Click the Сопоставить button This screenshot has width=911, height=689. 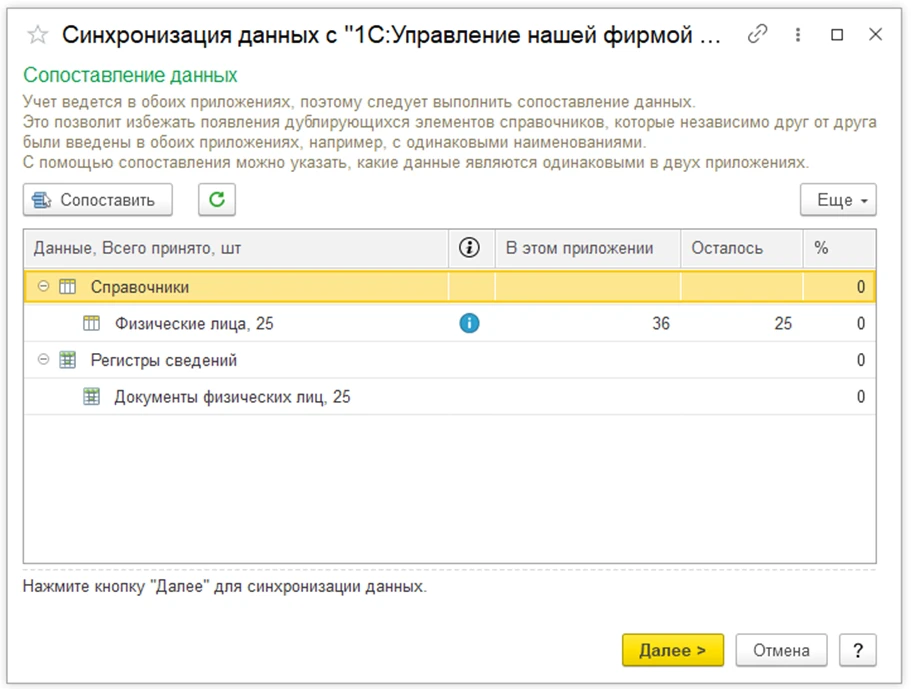click(98, 200)
